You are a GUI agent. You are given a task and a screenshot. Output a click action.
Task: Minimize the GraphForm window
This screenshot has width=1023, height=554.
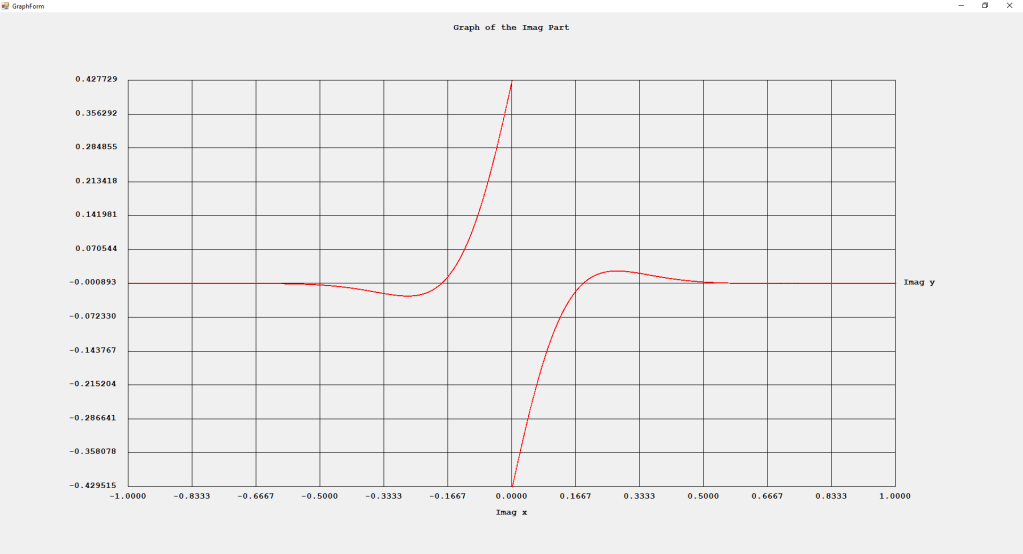pos(961,5)
